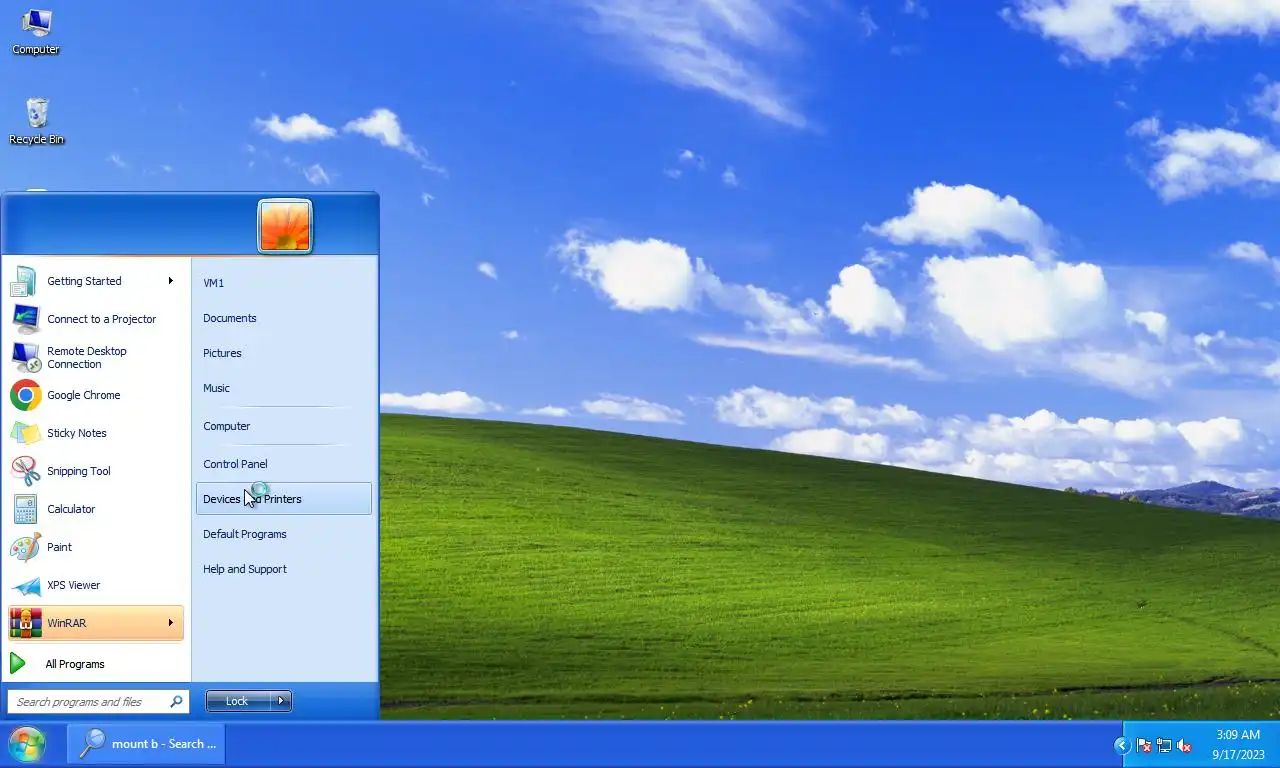Switch to mount b Search taskbar window

(x=146, y=744)
